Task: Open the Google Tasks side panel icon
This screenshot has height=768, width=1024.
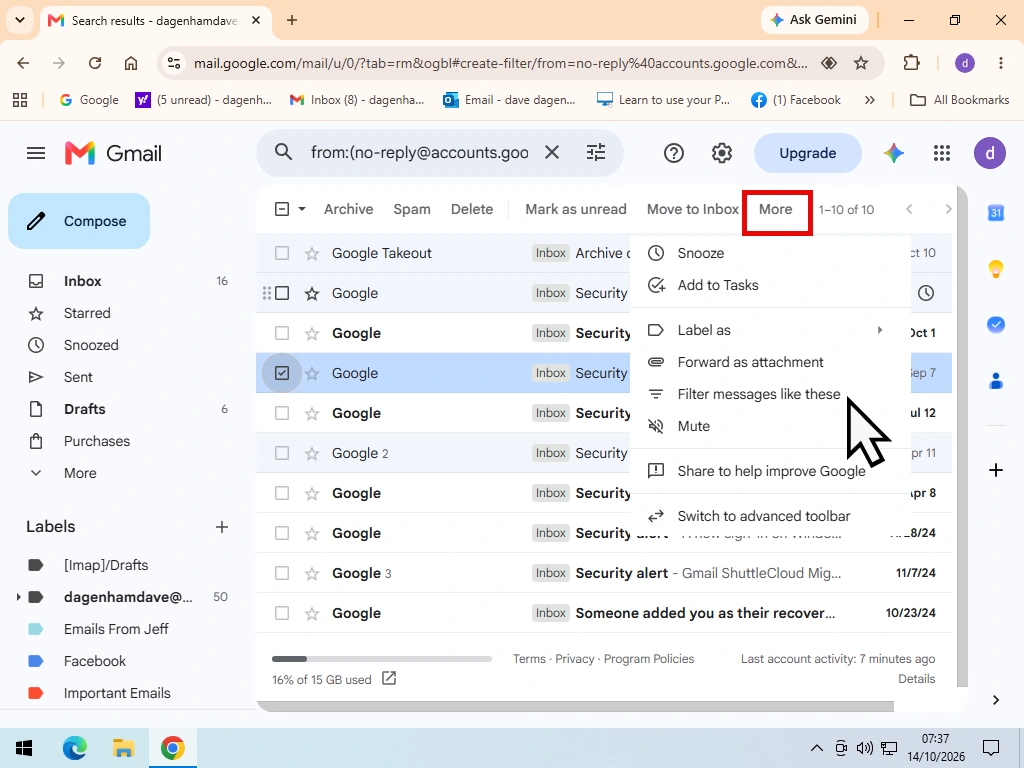Action: tap(996, 324)
